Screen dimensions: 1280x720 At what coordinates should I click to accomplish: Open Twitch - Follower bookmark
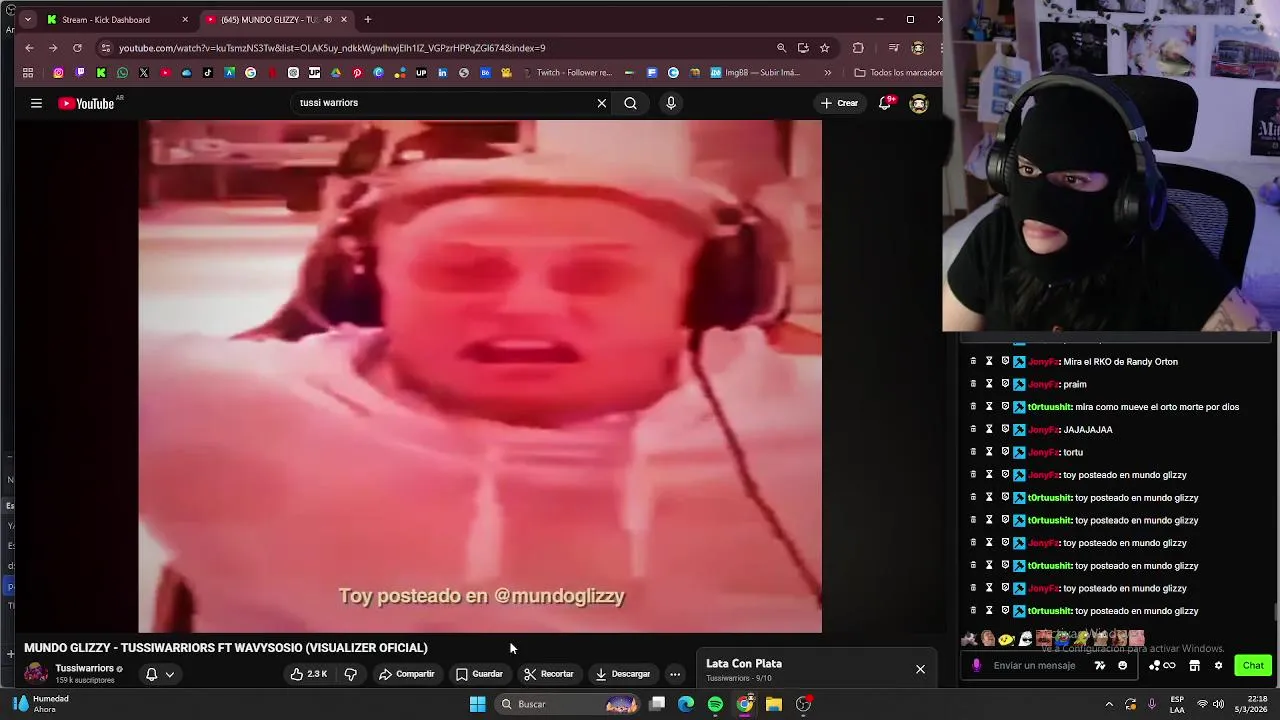(566, 73)
